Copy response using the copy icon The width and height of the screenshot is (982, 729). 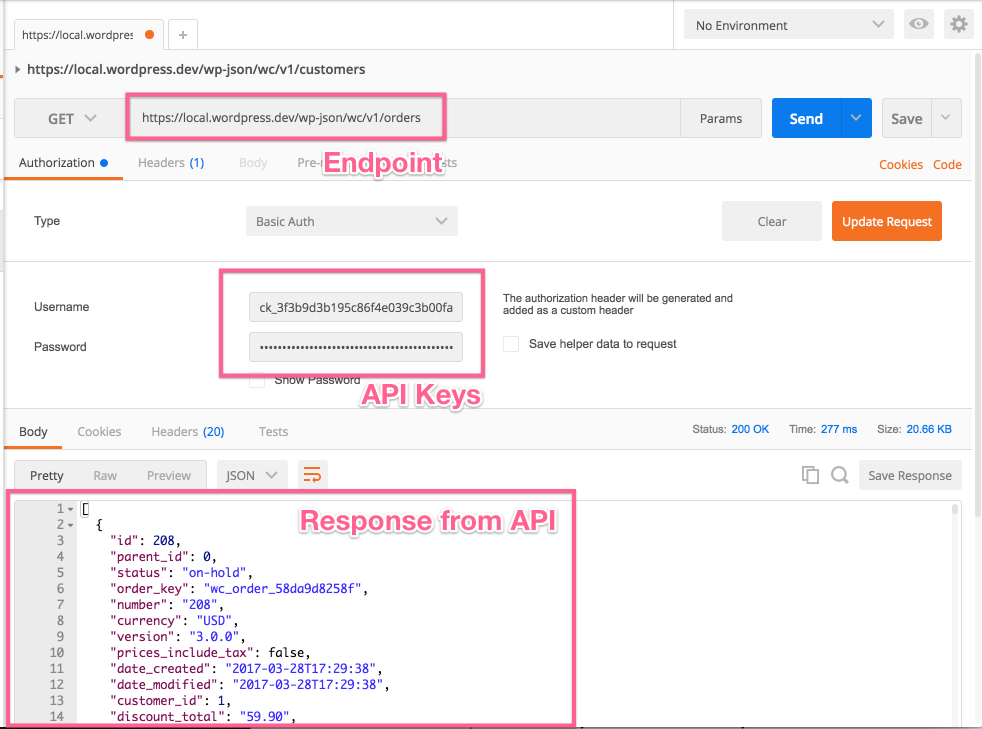(x=810, y=475)
